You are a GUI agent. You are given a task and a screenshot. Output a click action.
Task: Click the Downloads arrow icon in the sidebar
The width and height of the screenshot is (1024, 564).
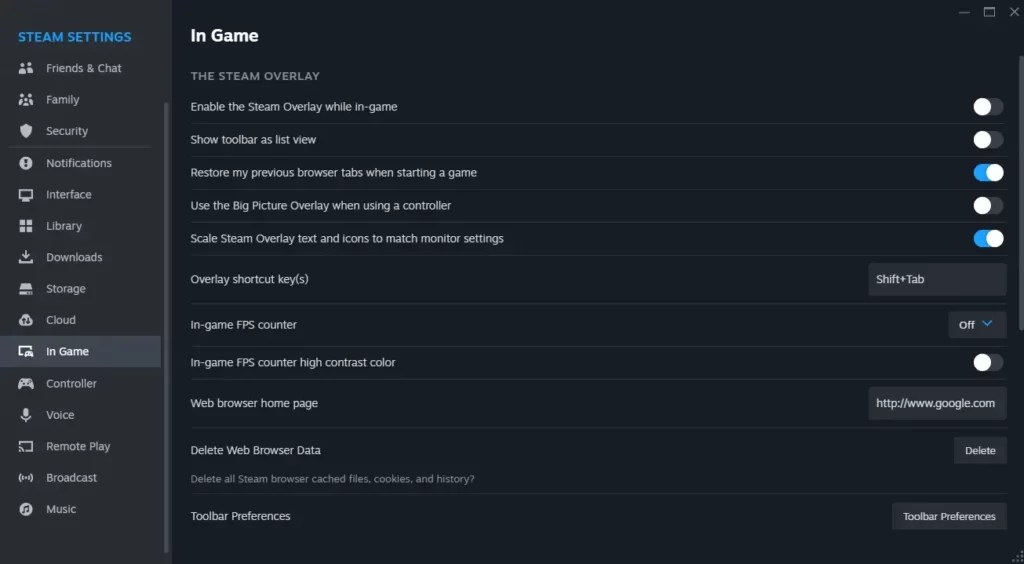click(x=26, y=257)
